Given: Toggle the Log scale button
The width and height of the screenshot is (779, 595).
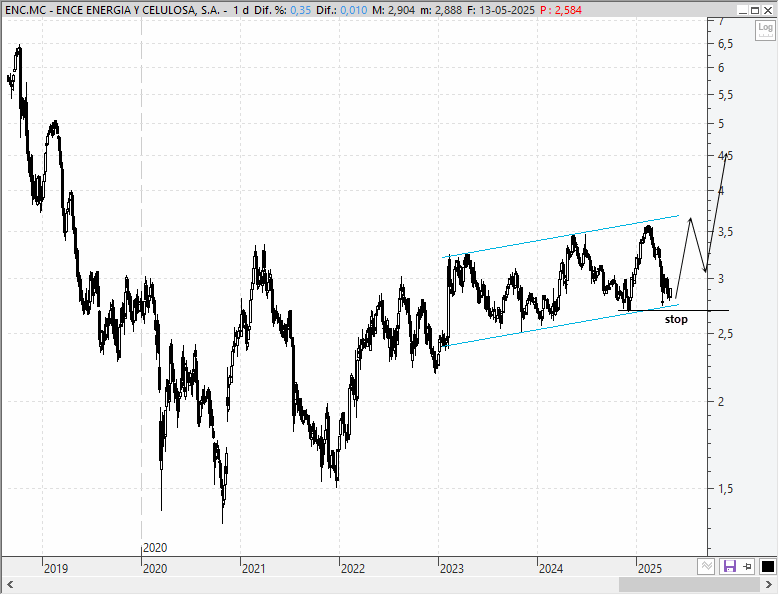Looking at the screenshot, I should (x=765, y=31).
